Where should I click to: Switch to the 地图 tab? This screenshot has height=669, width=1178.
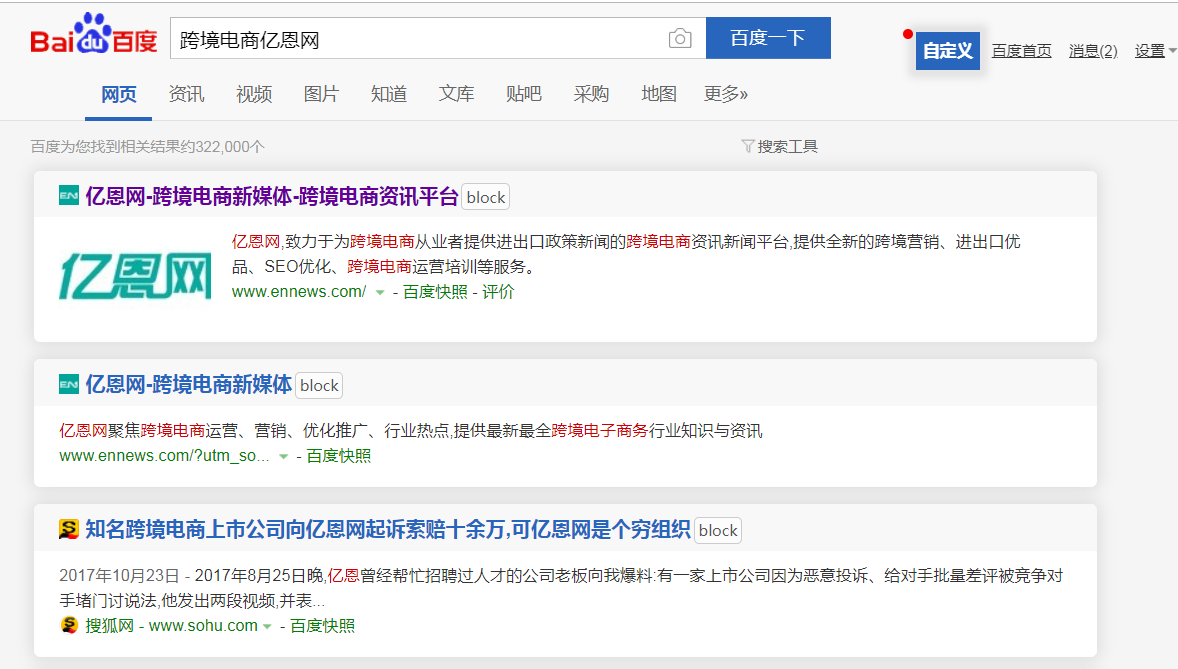[659, 94]
